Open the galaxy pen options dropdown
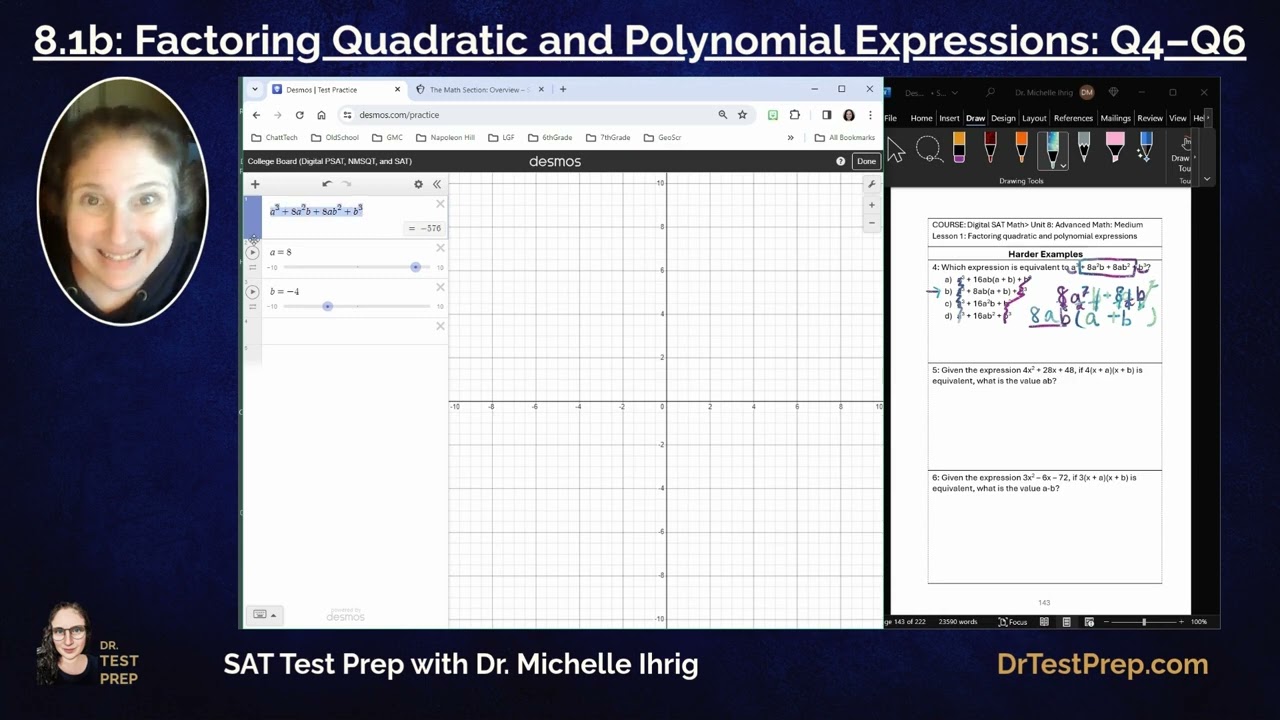 point(1062,166)
